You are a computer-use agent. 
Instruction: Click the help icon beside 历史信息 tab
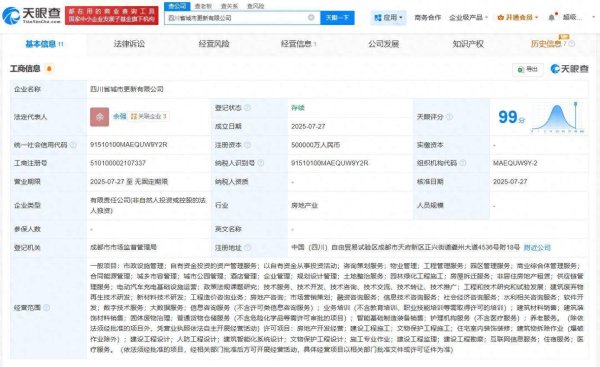point(572,44)
